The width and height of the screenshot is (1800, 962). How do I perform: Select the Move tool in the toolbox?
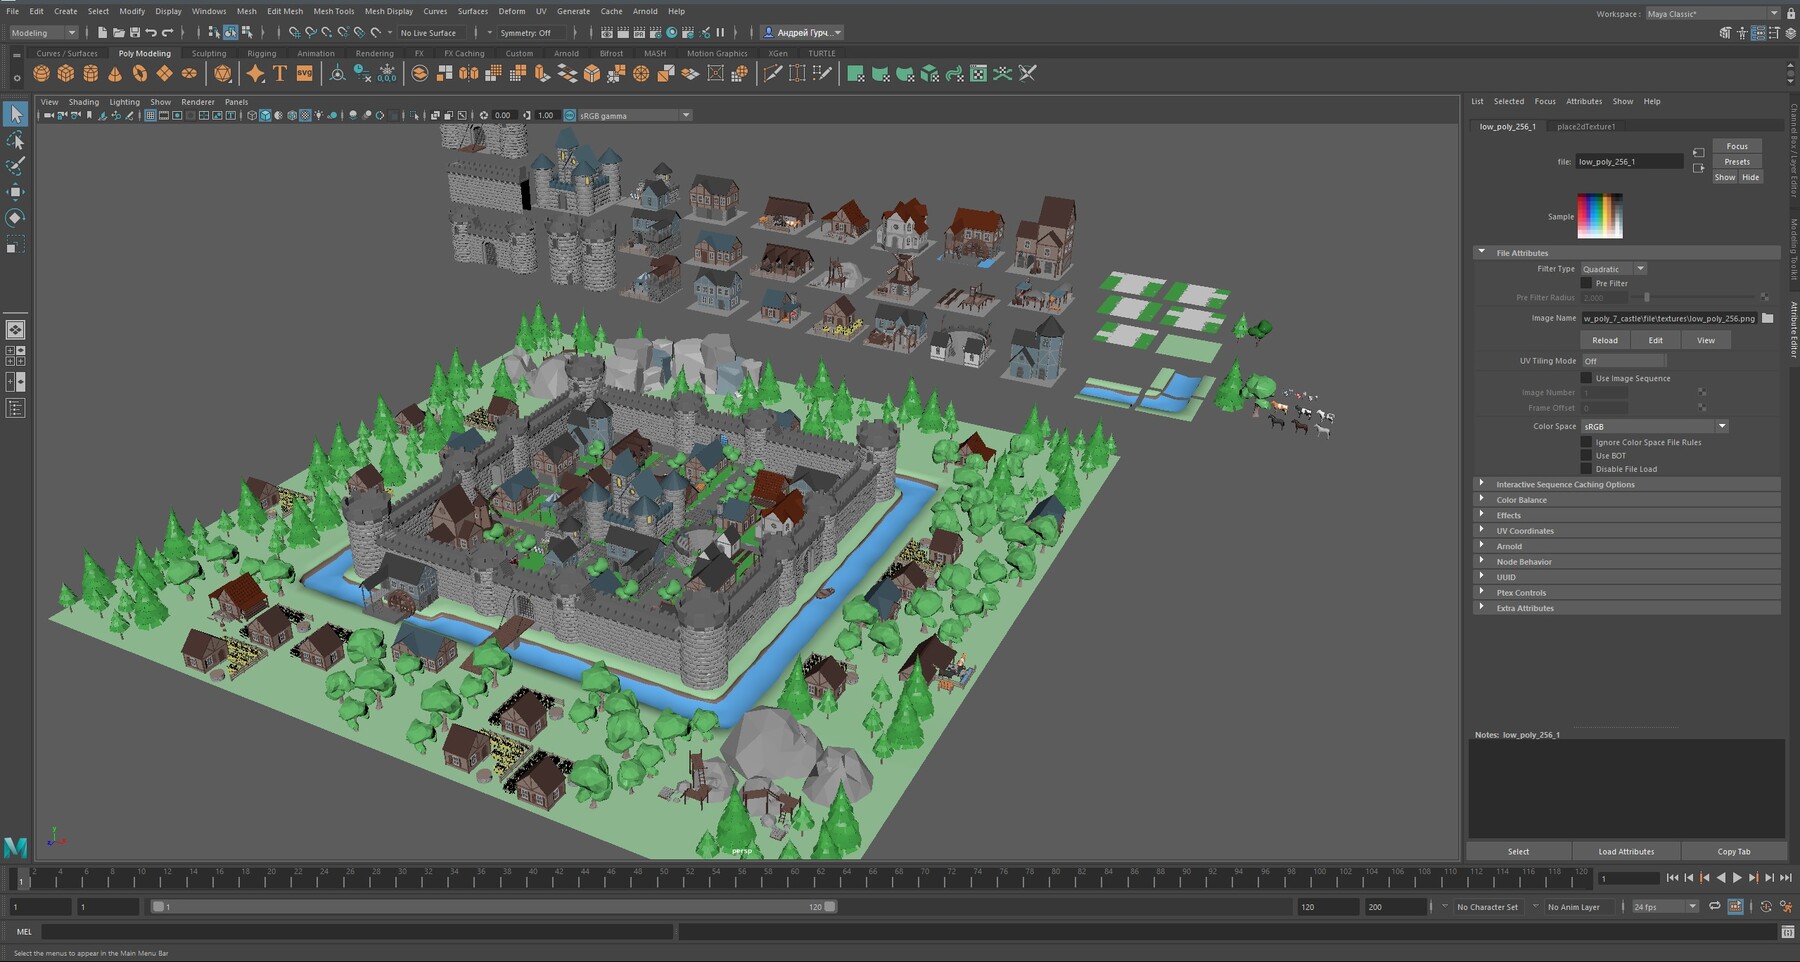(x=16, y=191)
